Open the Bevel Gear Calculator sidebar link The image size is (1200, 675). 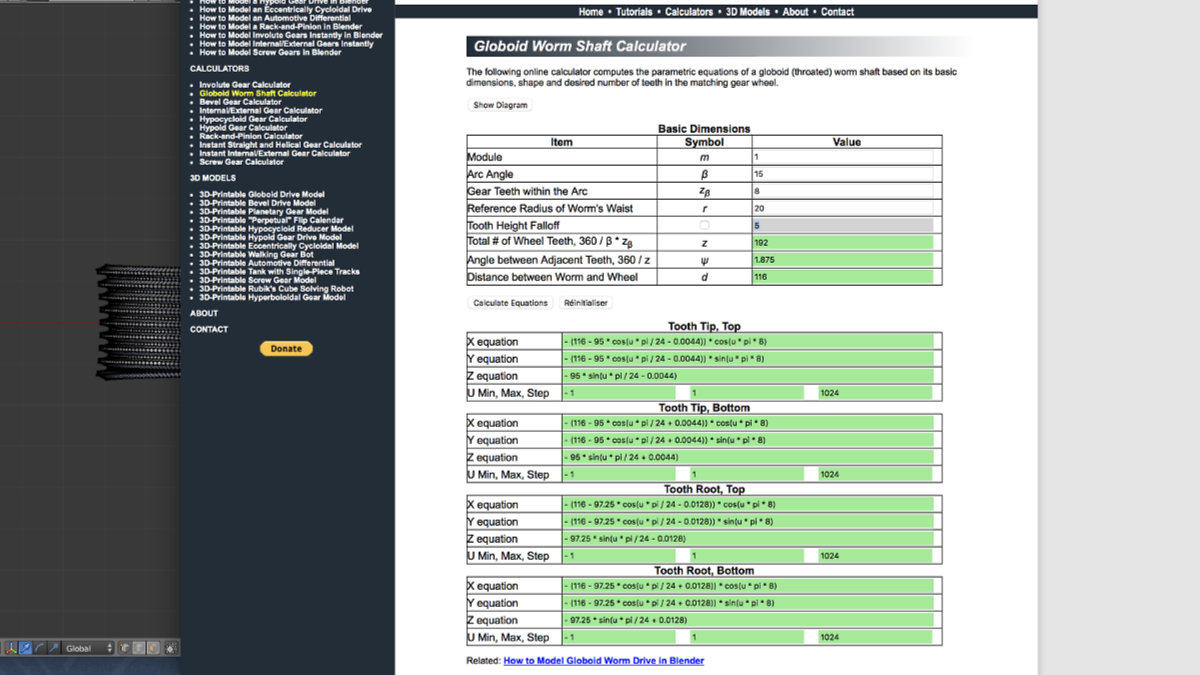tap(240, 102)
